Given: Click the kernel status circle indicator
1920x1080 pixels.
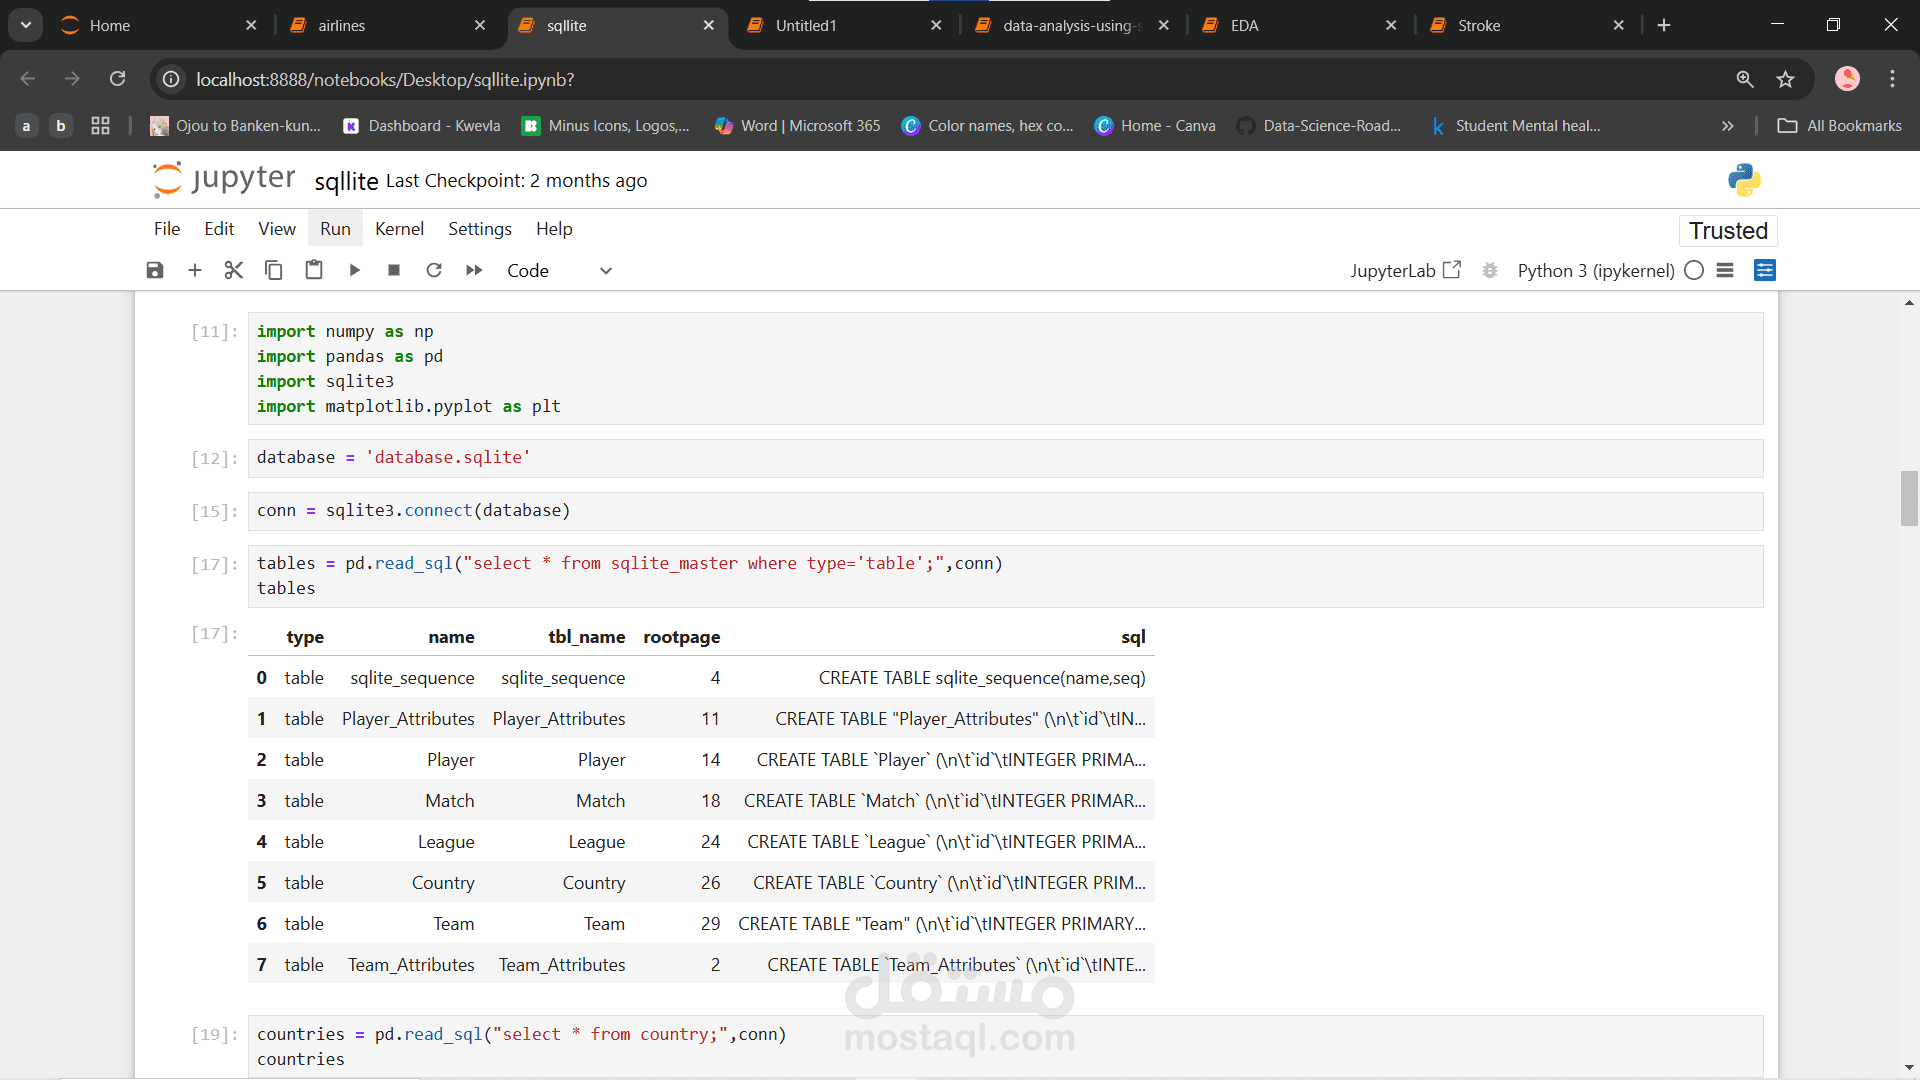Looking at the screenshot, I should tap(1694, 270).
